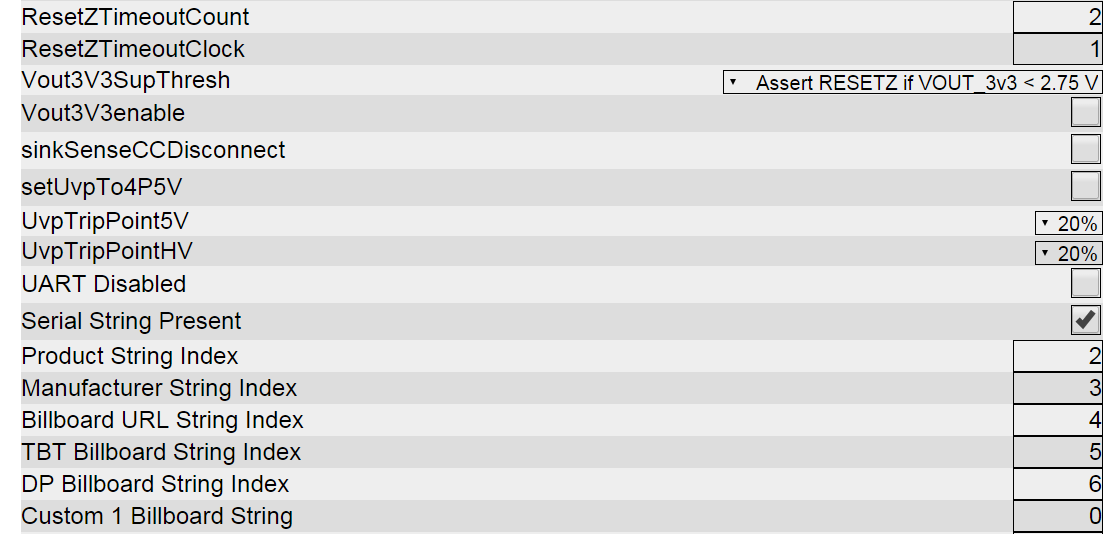The image size is (1107, 534).
Task: Click the Vout3V3SupThresh dropdown arrow
Action: pos(733,82)
